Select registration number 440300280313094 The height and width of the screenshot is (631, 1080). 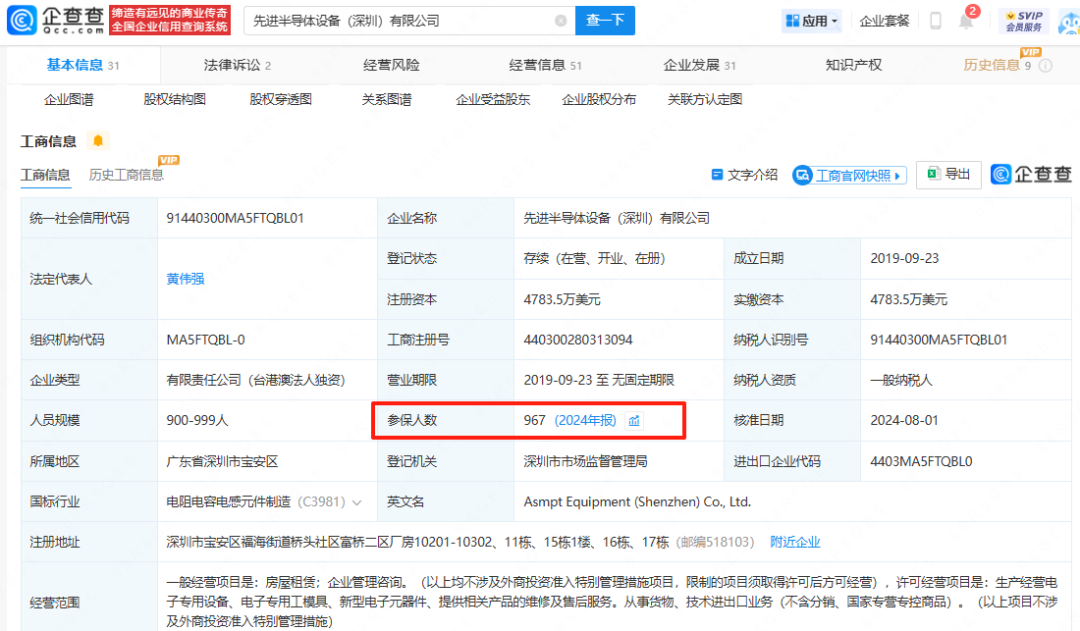(x=578, y=340)
